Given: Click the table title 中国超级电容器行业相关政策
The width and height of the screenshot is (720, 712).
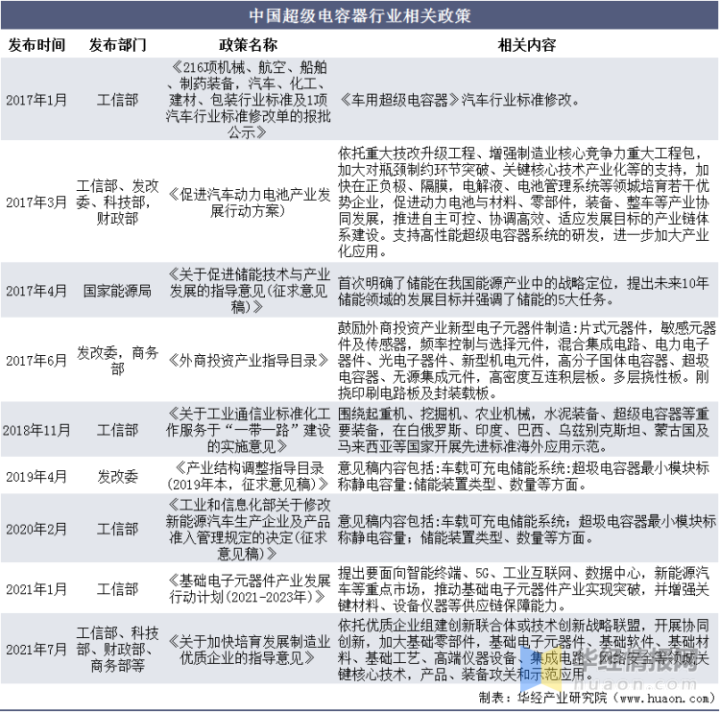Looking at the screenshot, I should tap(360, 16).
